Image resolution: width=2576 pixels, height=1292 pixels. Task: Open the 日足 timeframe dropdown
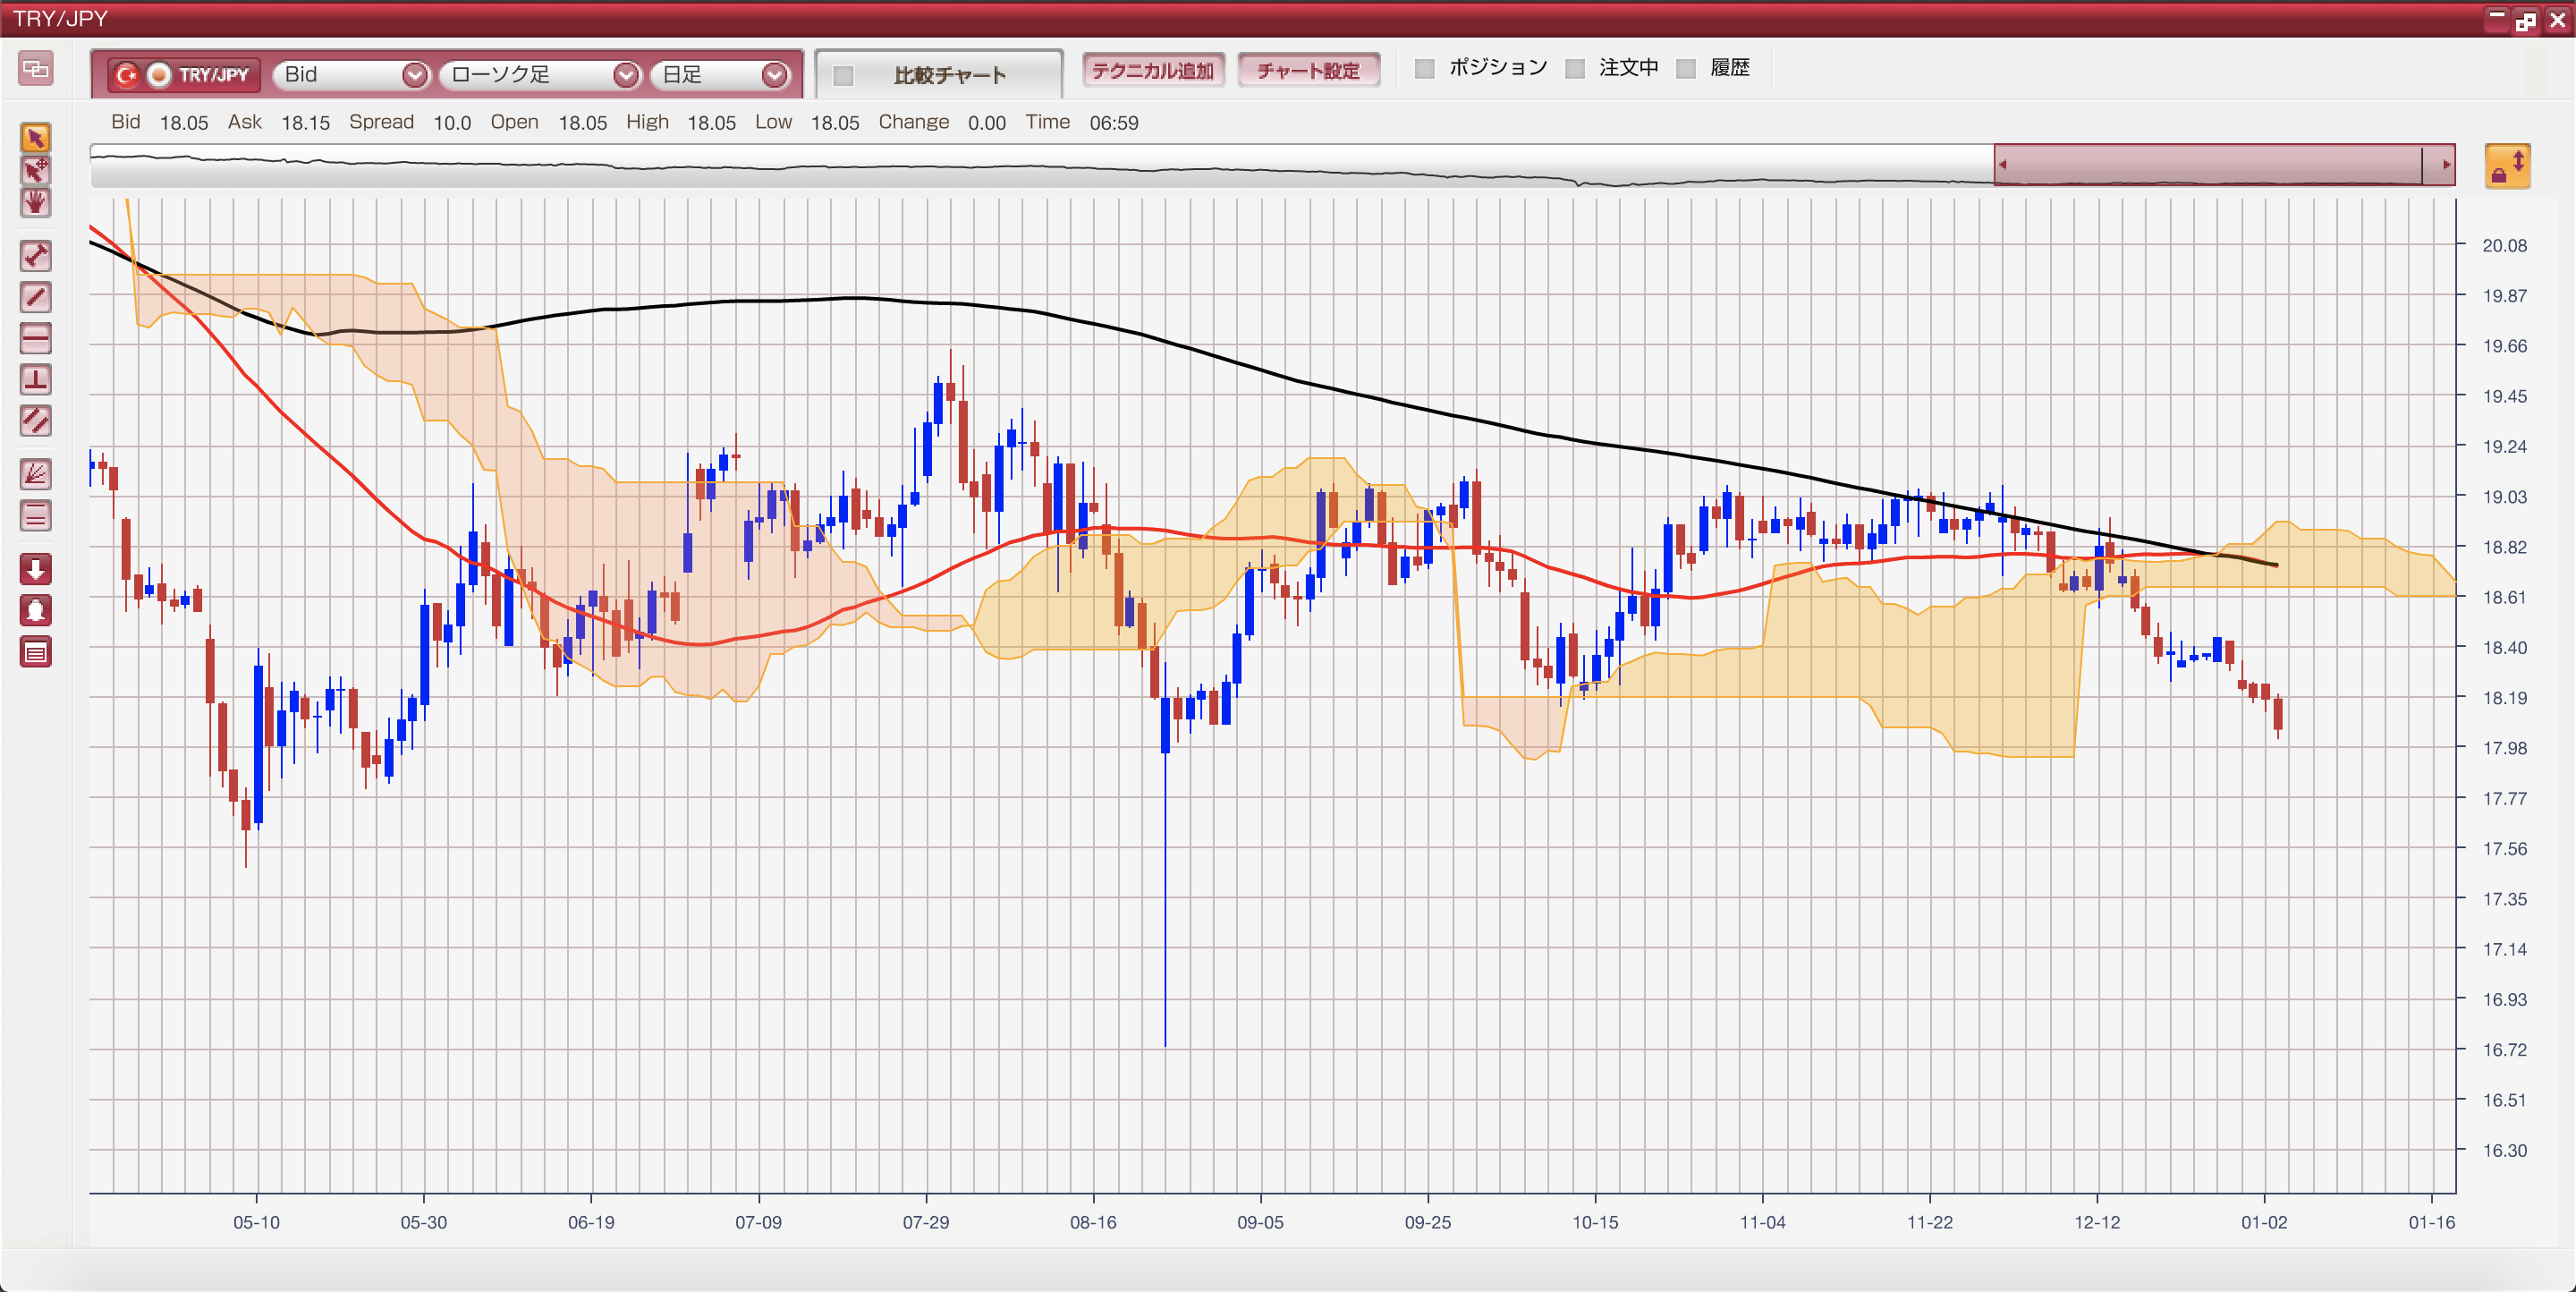coord(719,75)
